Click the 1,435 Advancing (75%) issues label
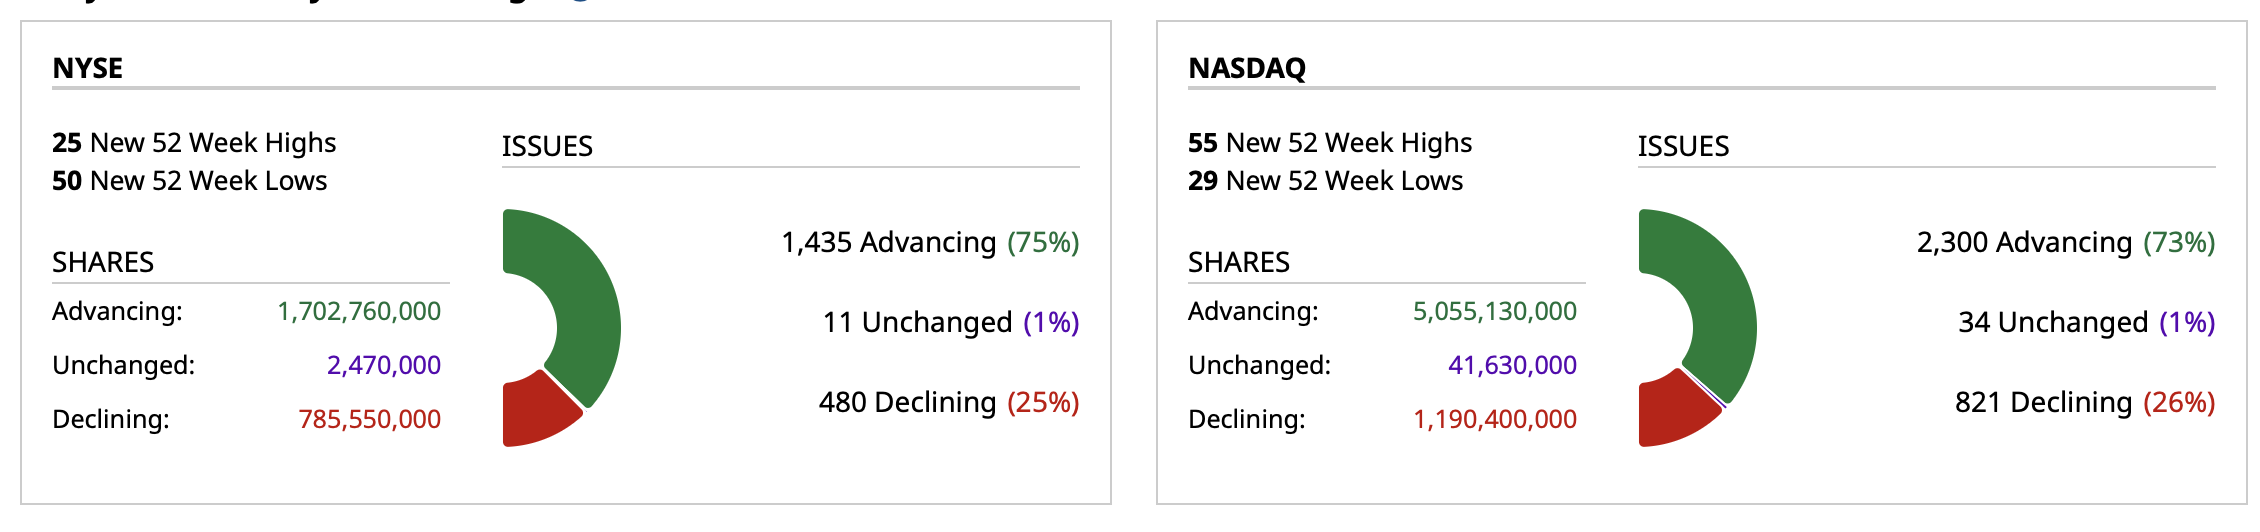The image size is (2260, 532). (930, 243)
